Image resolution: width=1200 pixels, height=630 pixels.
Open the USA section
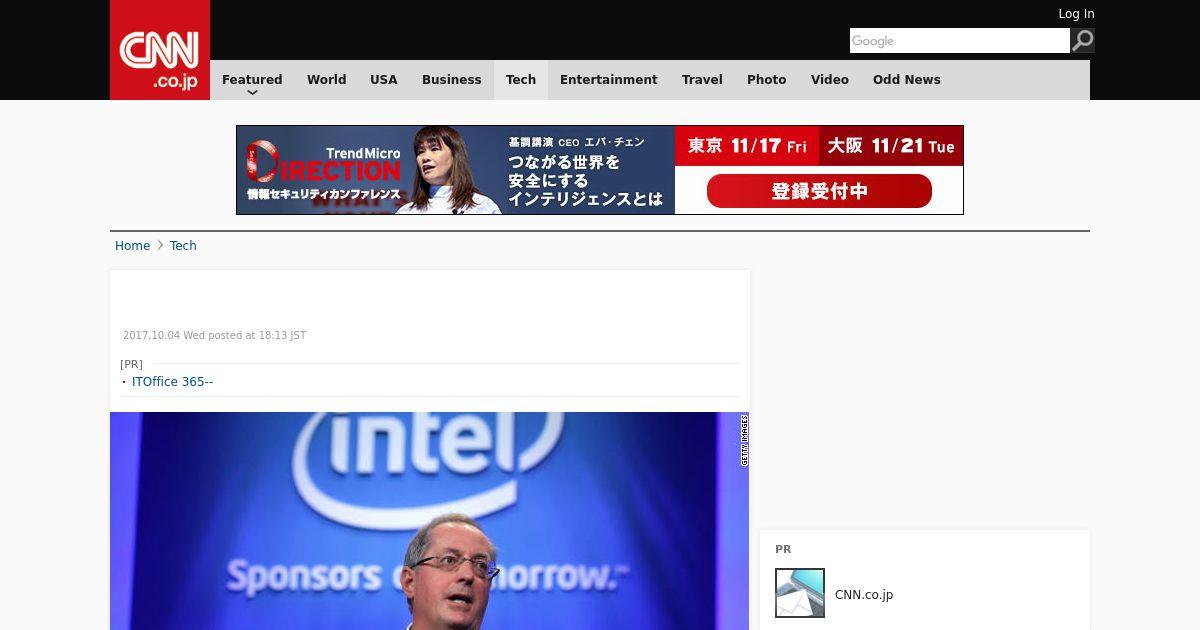(384, 80)
